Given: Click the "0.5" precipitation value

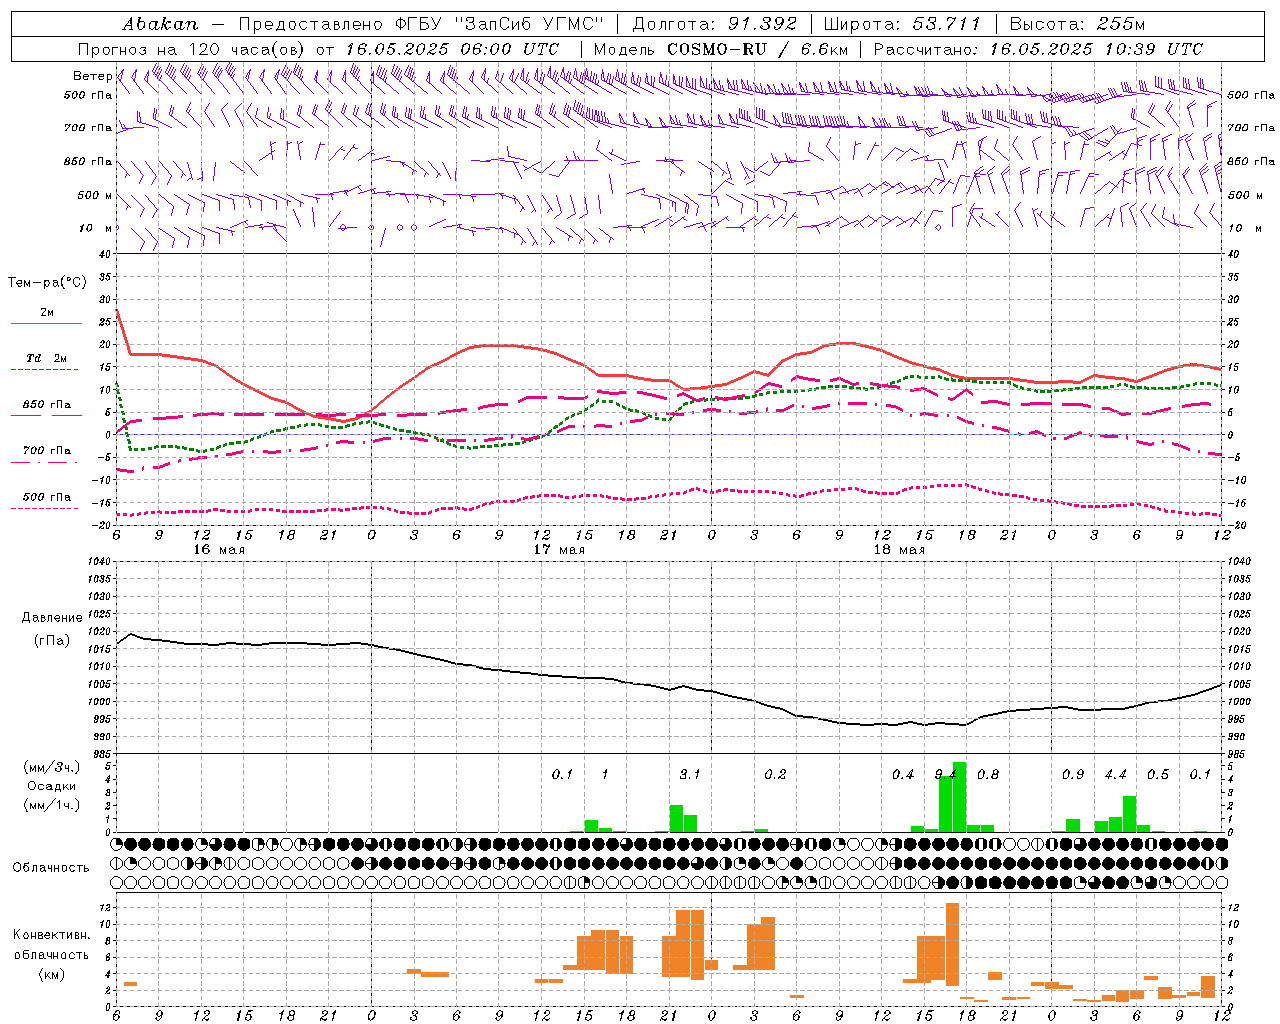Looking at the screenshot, I should [x=1158, y=775].
